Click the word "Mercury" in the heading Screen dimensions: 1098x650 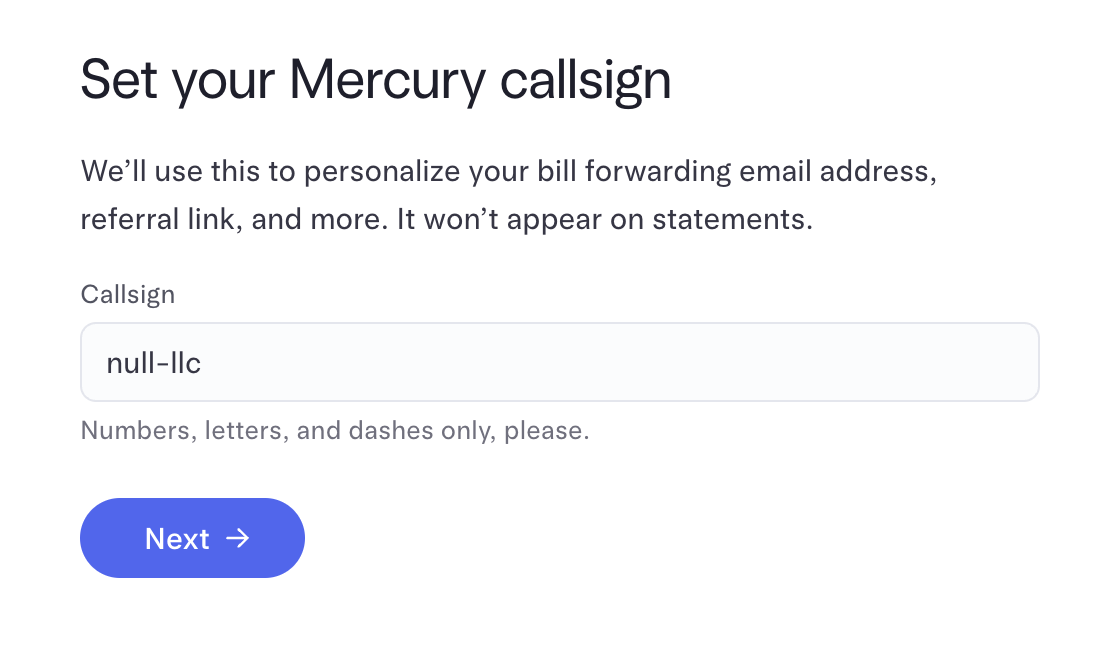tap(387, 81)
